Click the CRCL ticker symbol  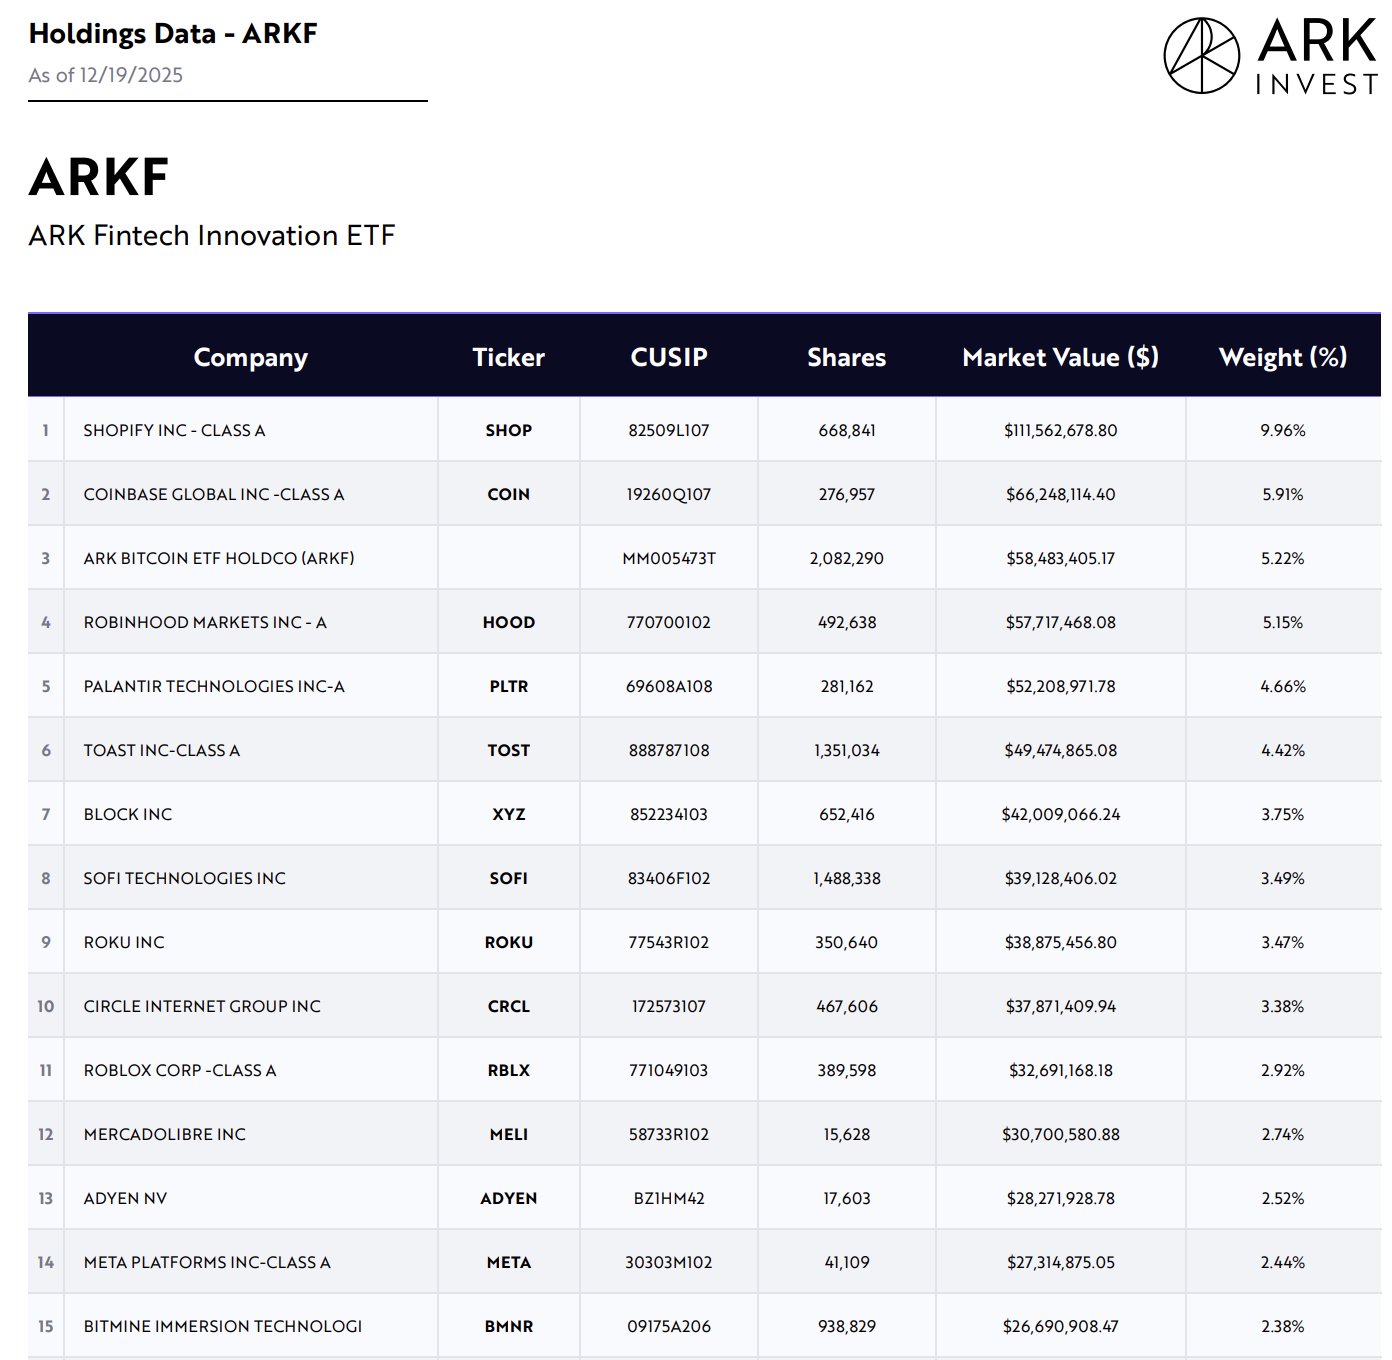coord(508,1006)
